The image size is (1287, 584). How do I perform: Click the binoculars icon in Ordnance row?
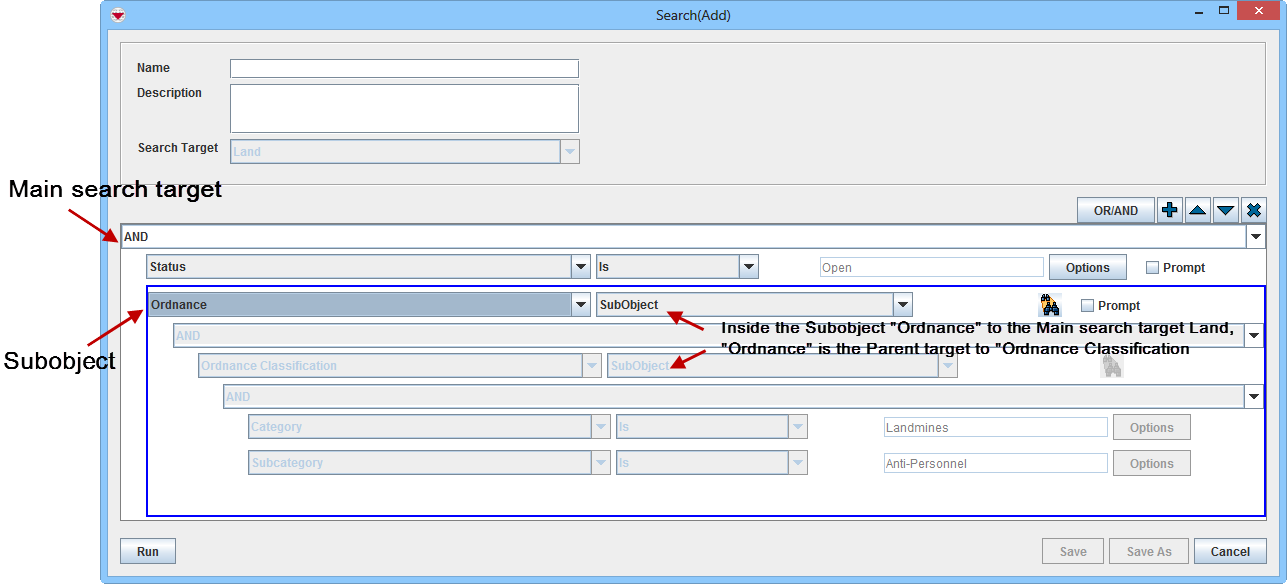1049,305
